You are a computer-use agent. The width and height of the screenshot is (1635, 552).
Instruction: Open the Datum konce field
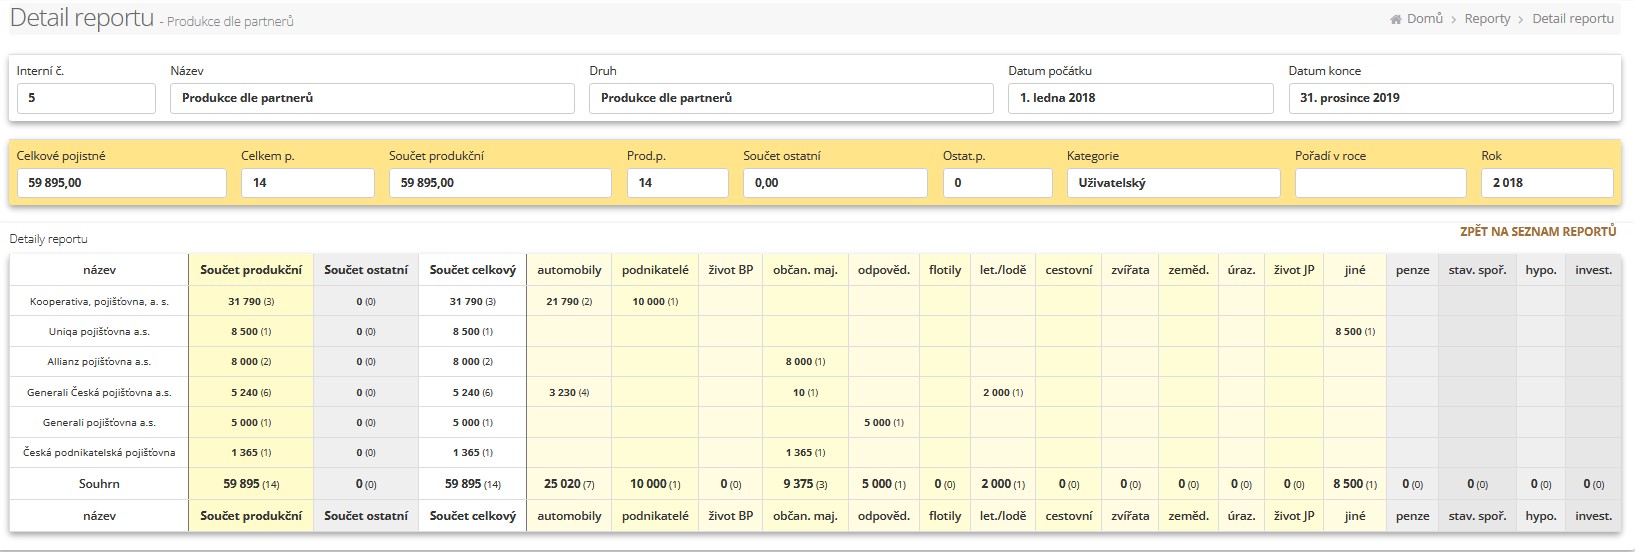[1451, 98]
